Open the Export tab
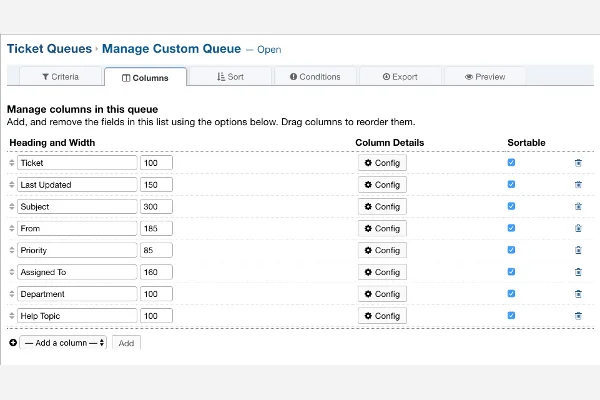This screenshot has width=600, height=400. tap(400, 77)
